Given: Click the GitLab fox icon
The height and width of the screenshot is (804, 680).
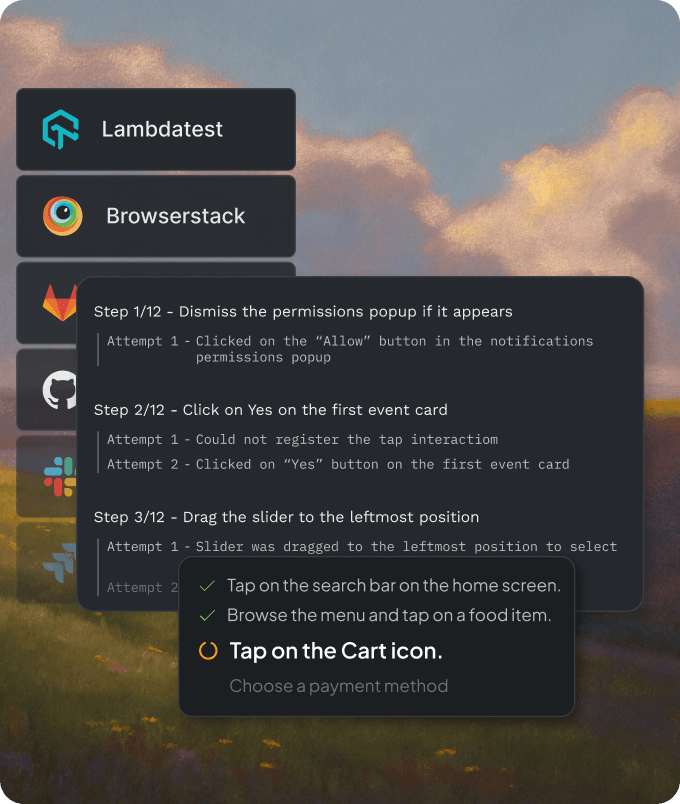Looking at the screenshot, I should (x=60, y=303).
